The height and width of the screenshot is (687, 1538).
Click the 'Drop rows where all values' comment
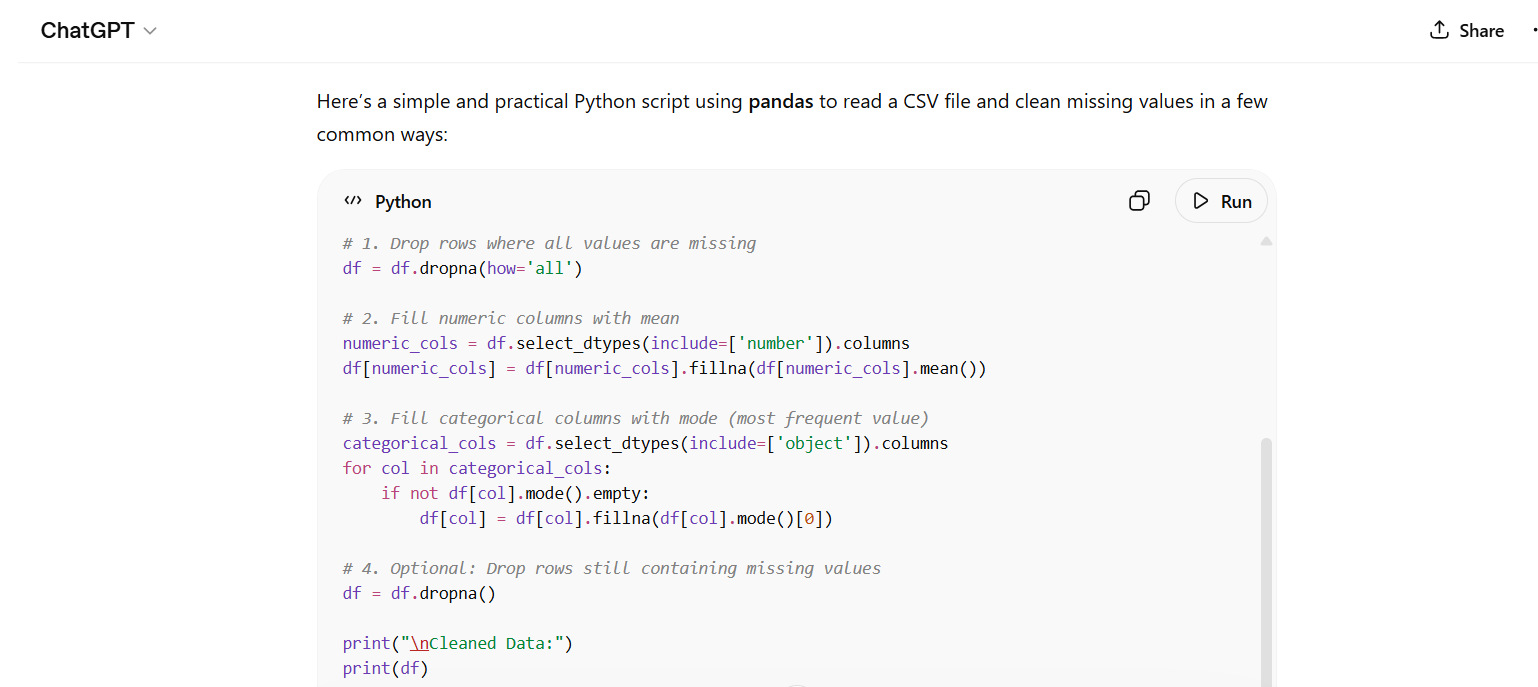click(x=549, y=243)
